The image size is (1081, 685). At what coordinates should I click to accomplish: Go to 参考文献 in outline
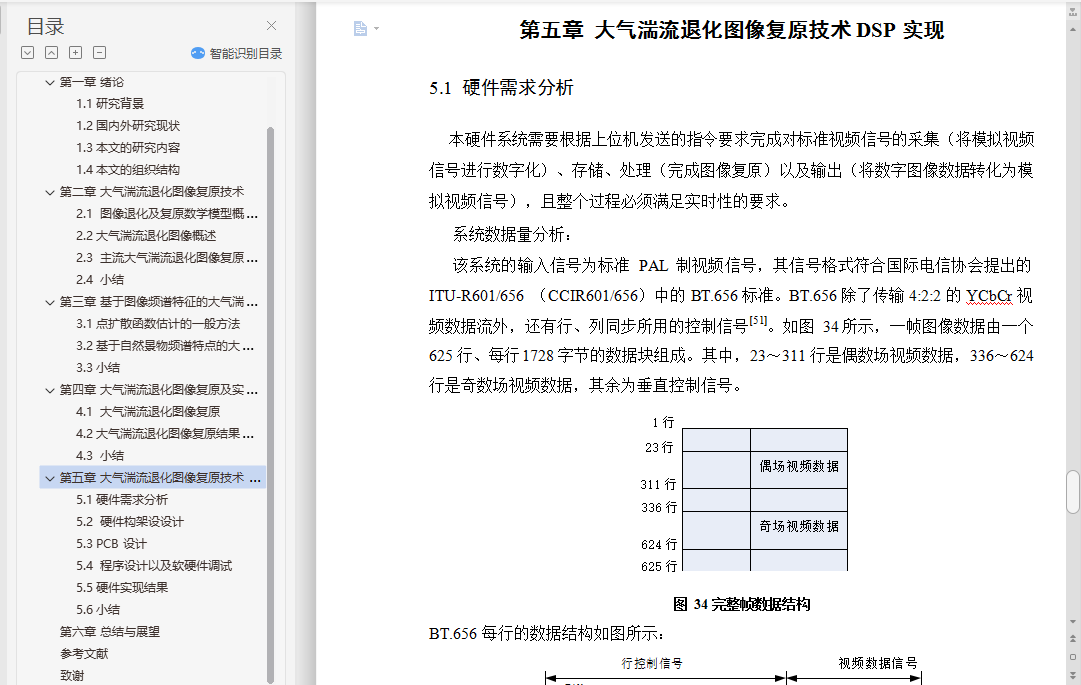coord(84,654)
